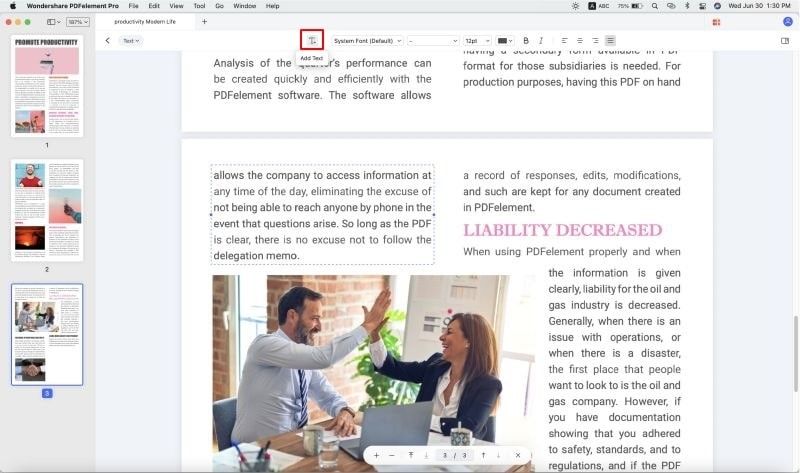800x473 pixels.
Task: Open the System Font (Default) dropdown
Action: (367, 40)
